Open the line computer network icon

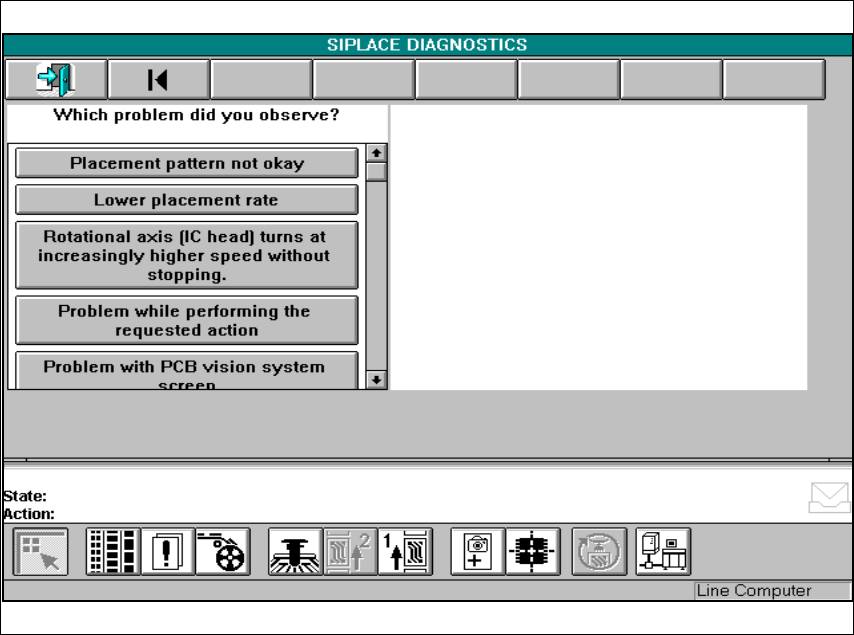pos(663,552)
